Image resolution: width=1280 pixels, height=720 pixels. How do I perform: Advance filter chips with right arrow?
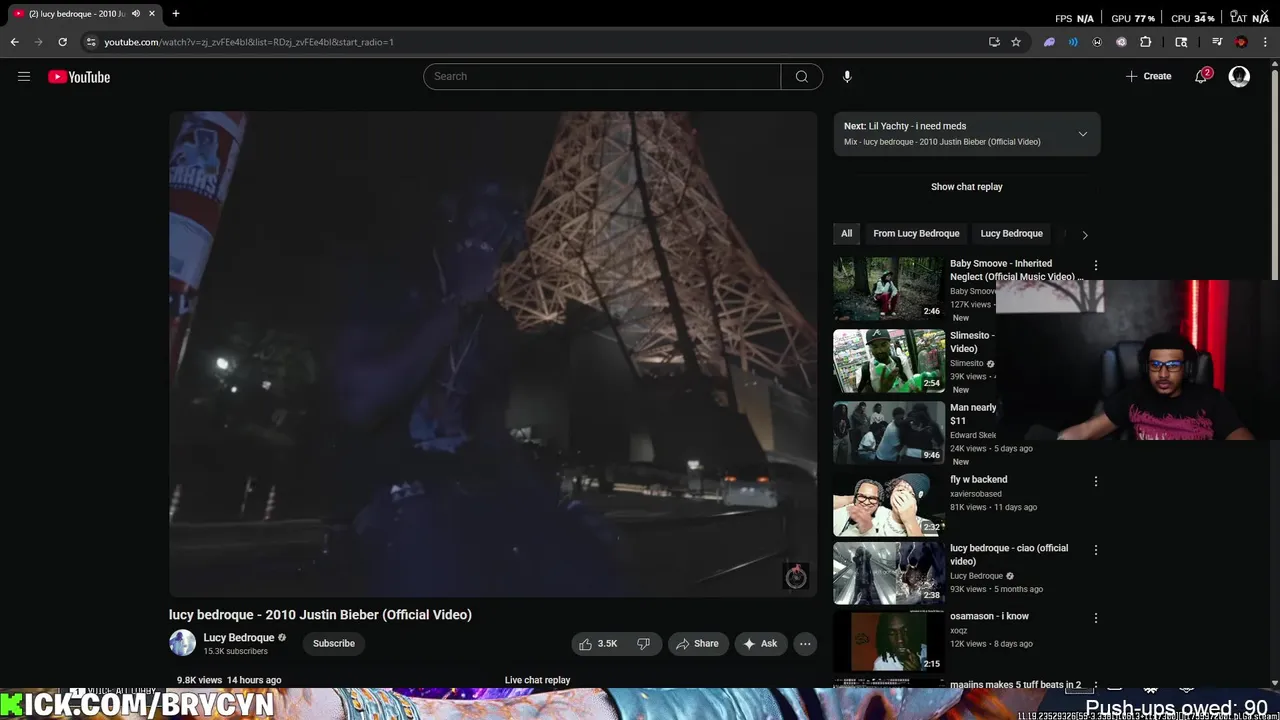[1085, 234]
